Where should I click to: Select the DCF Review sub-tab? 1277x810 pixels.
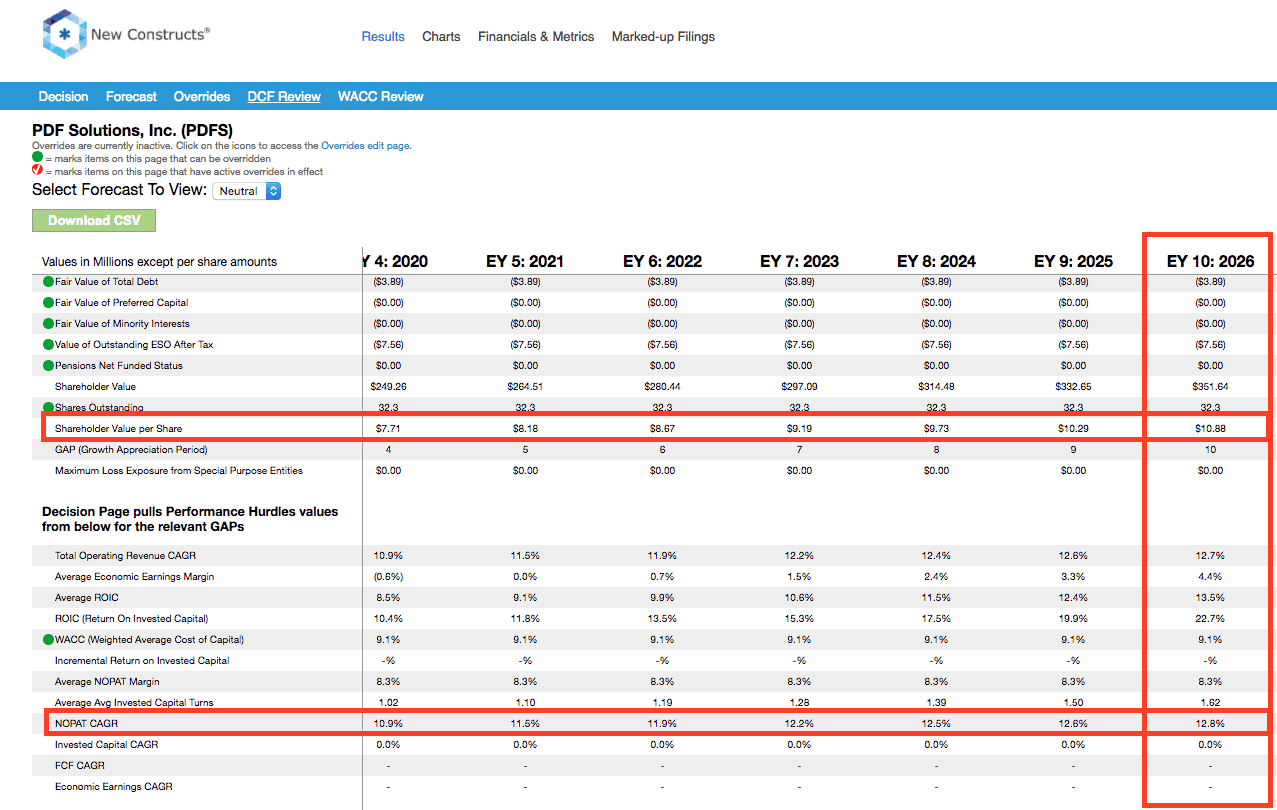pos(284,97)
